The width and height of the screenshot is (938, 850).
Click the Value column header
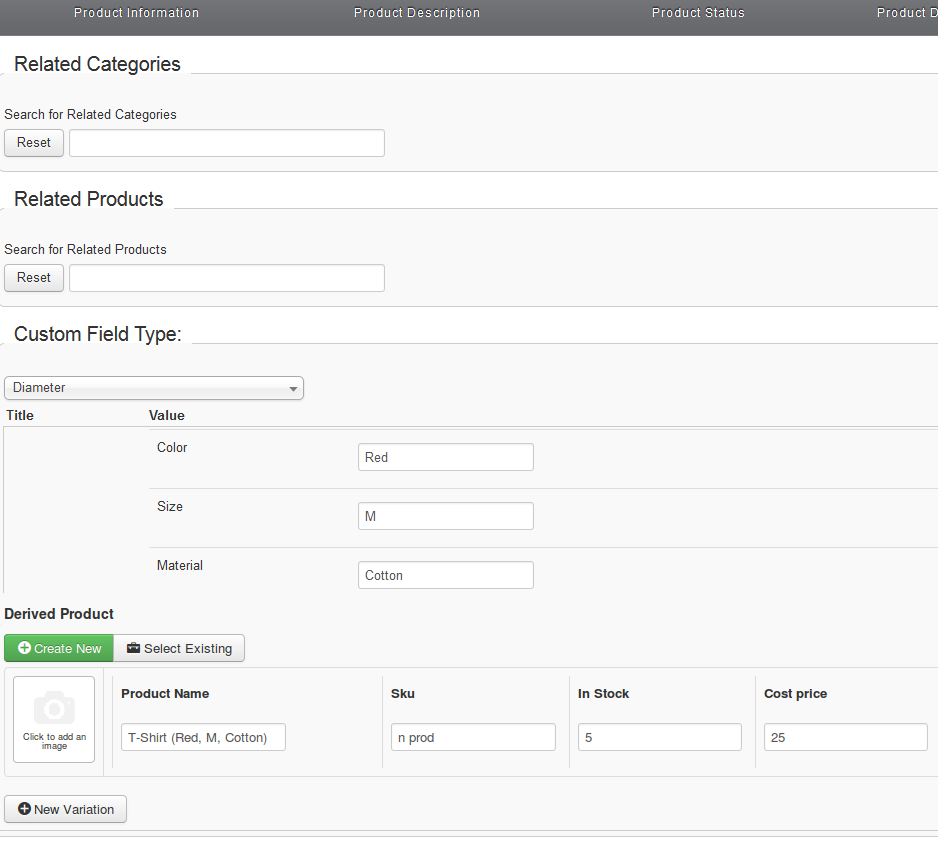tap(166, 415)
